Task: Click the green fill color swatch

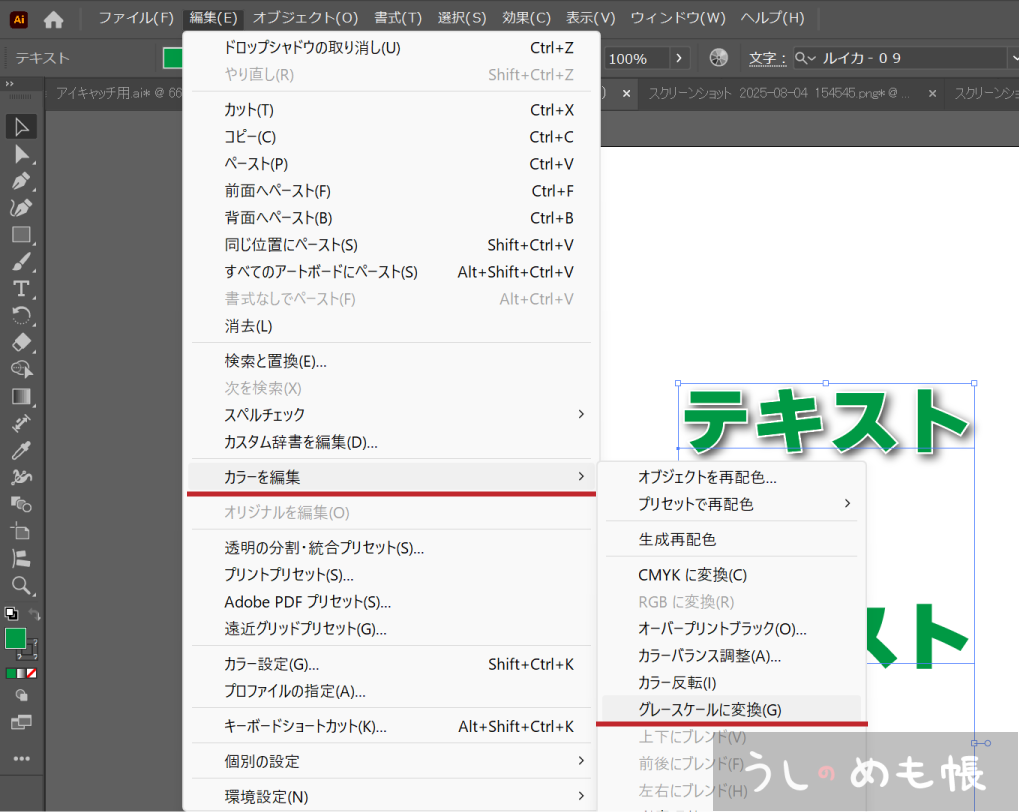Action: [16, 638]
